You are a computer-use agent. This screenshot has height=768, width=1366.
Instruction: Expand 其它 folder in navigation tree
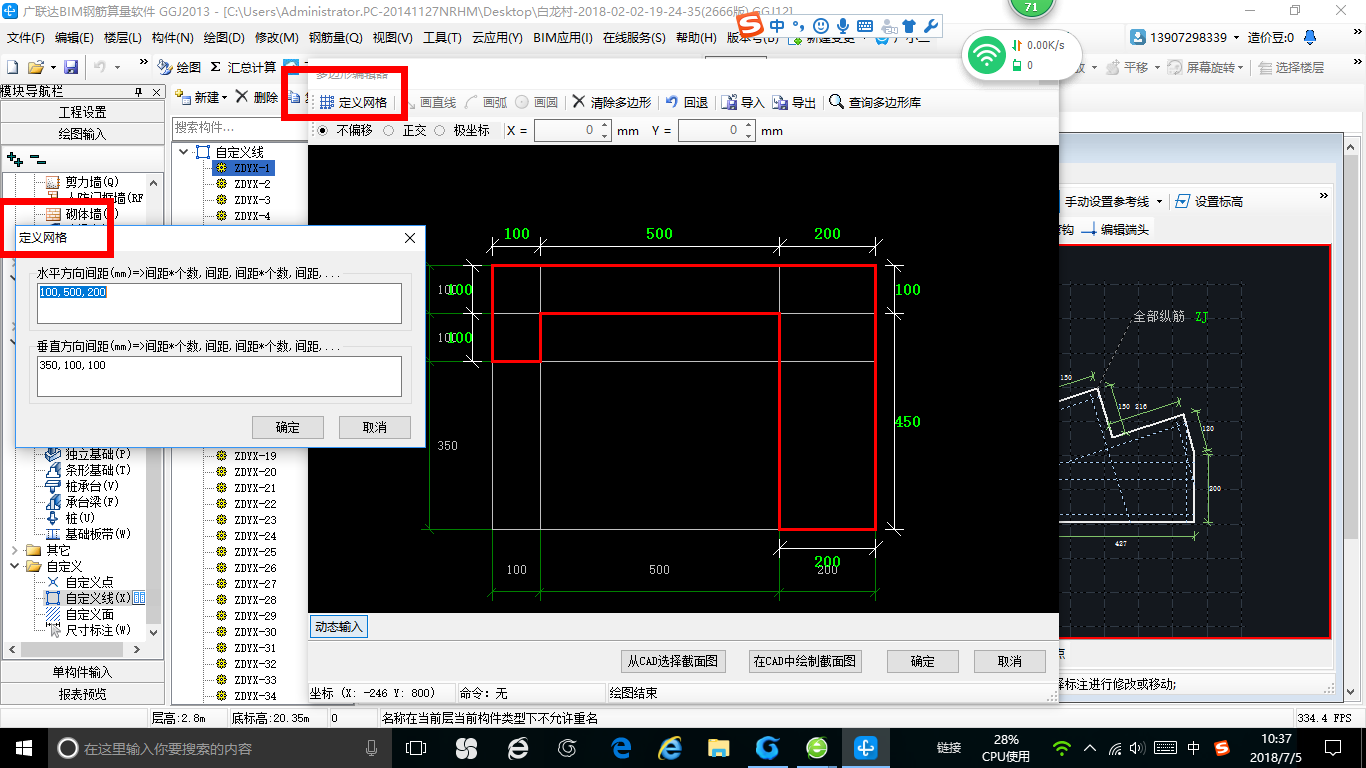(x=14, y=550)
